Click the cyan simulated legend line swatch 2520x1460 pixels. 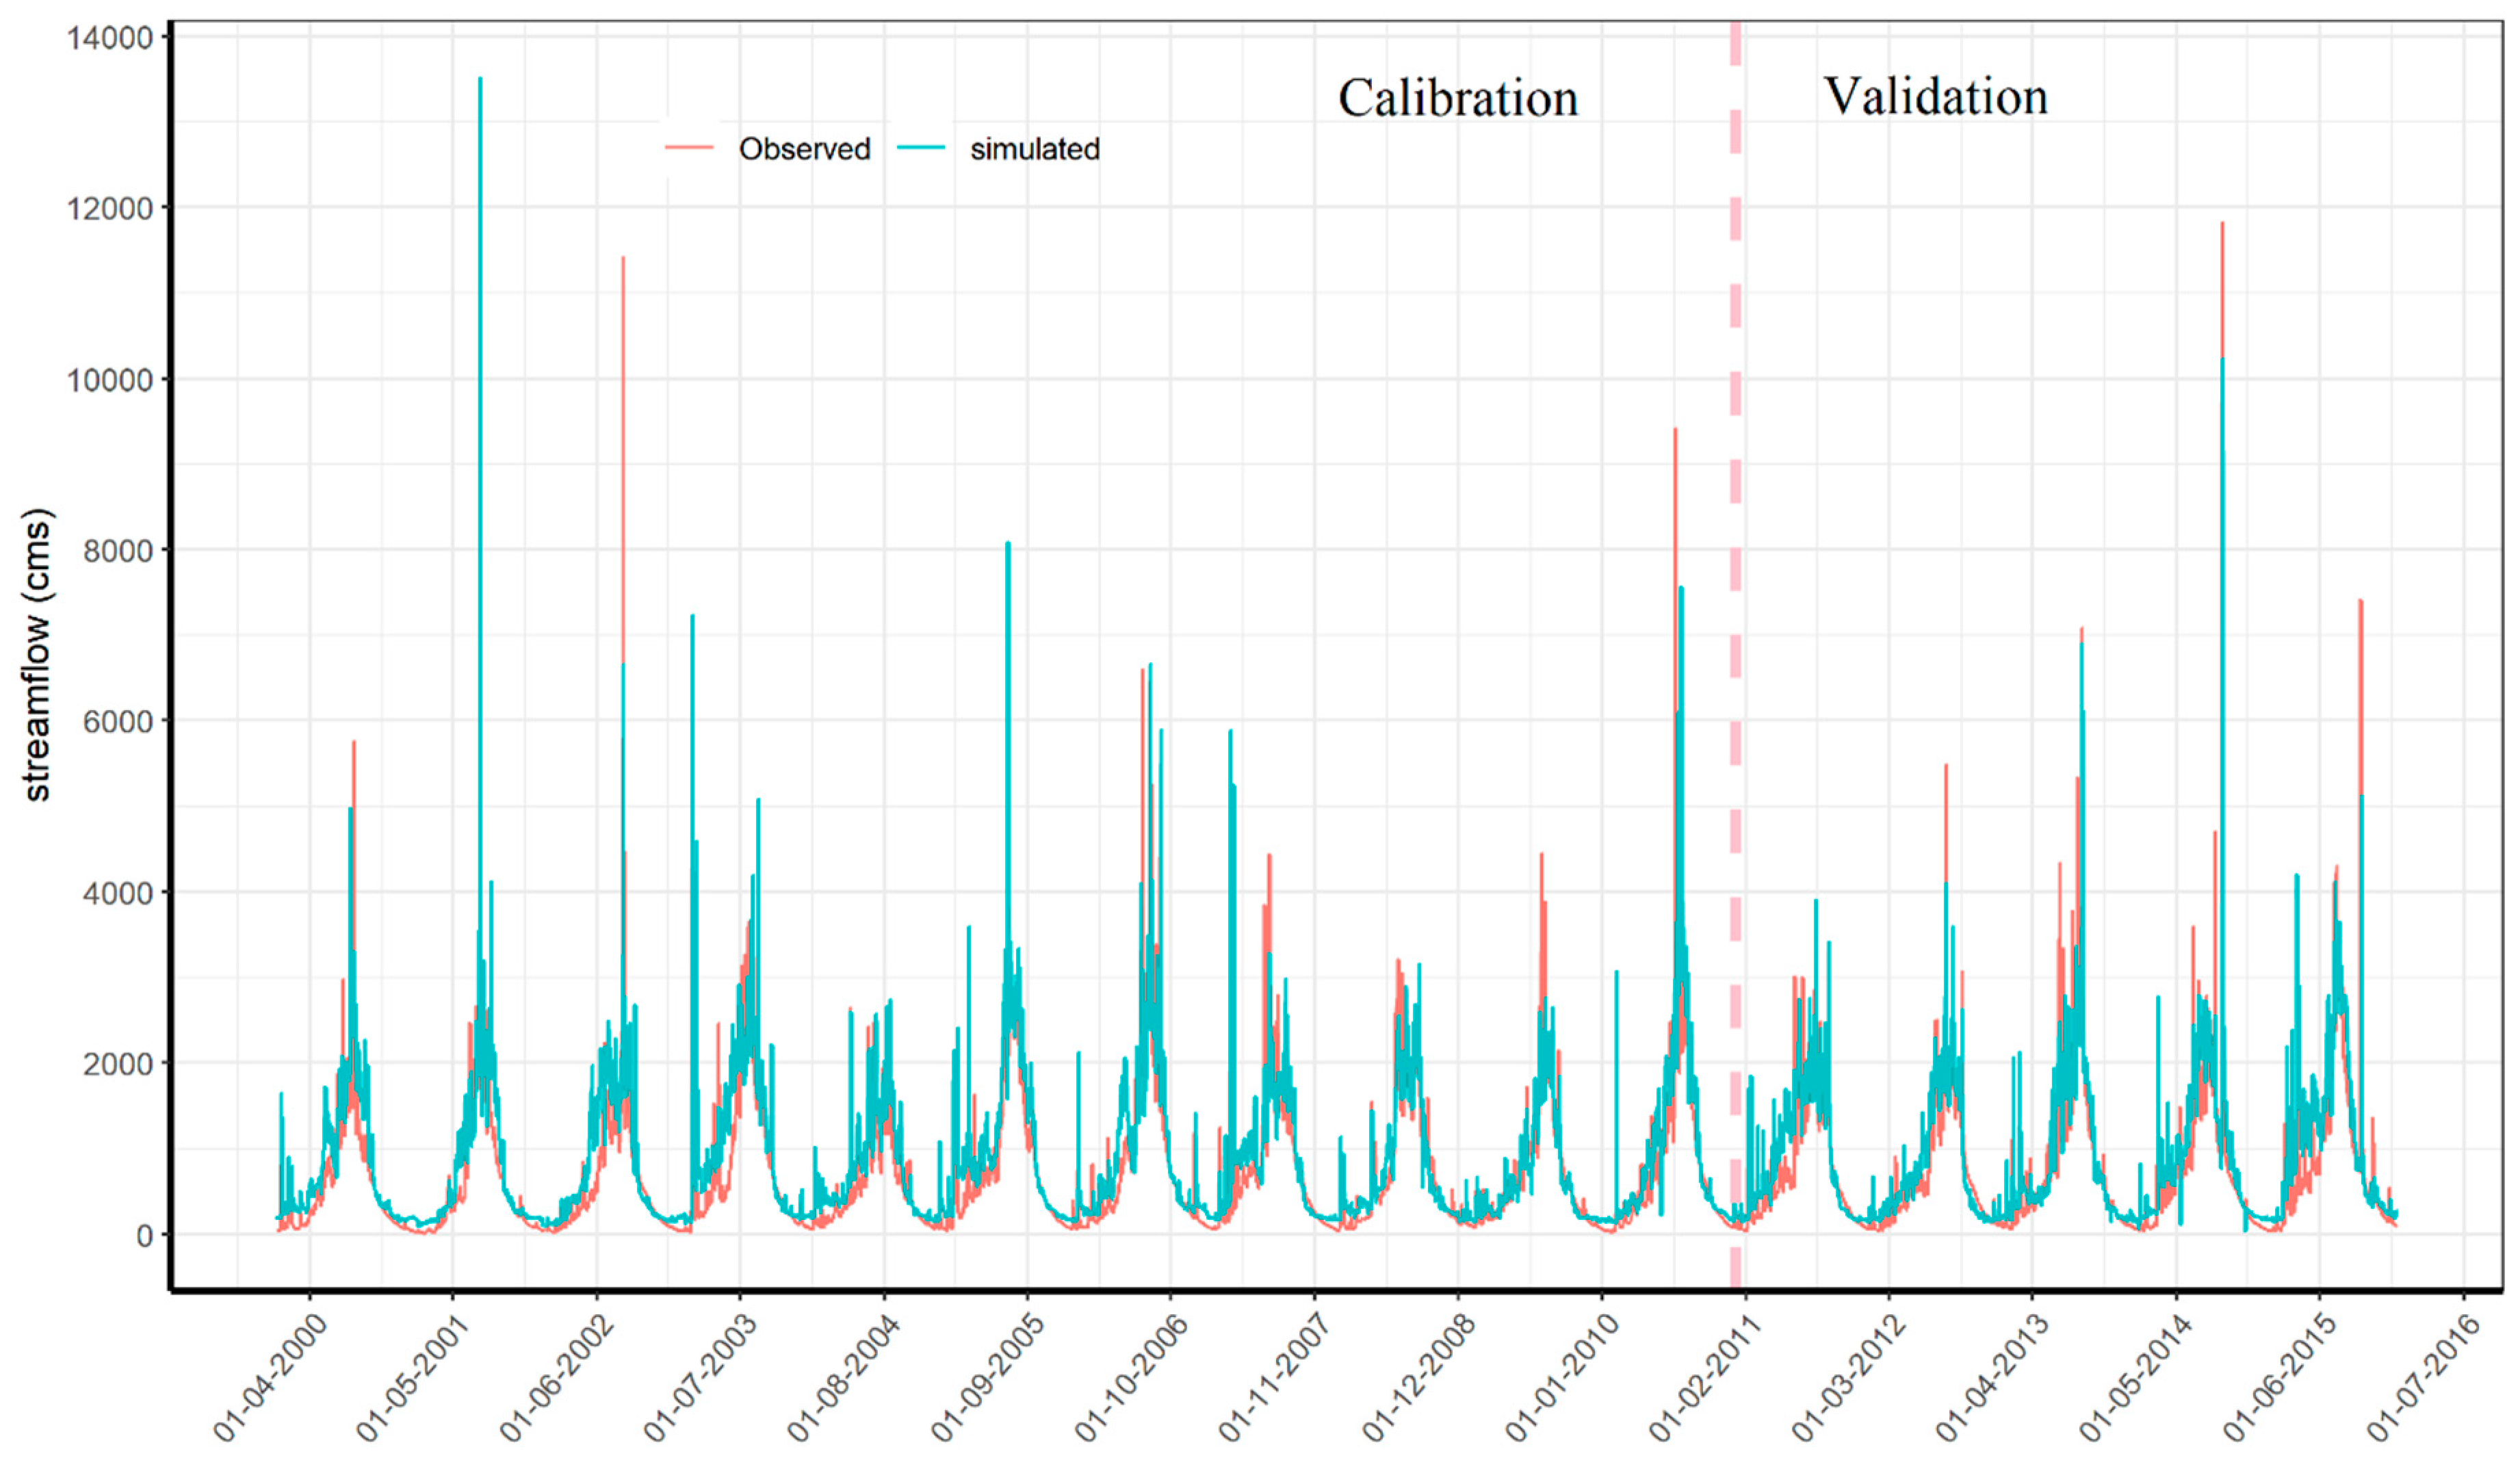pyautogui.click(x=920, y=148)
